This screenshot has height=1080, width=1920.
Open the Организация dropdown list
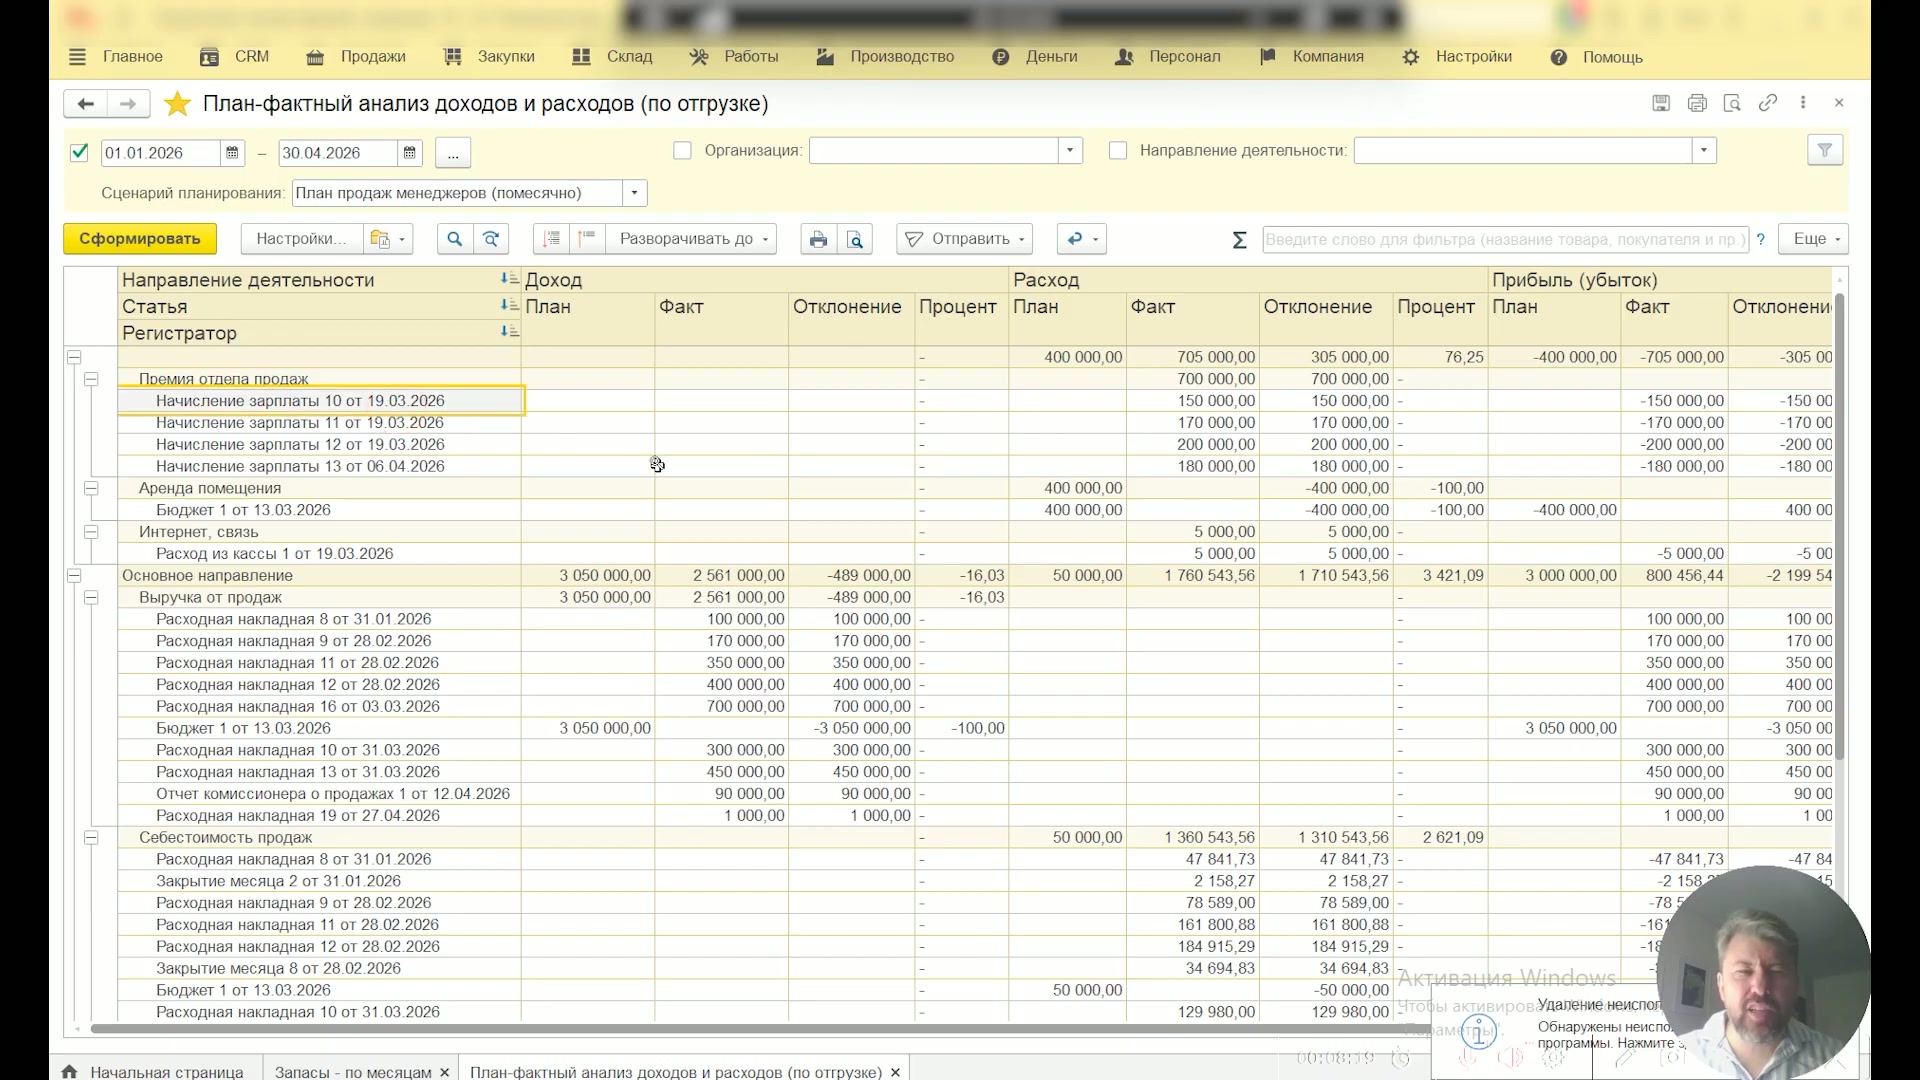point(1070,151)
